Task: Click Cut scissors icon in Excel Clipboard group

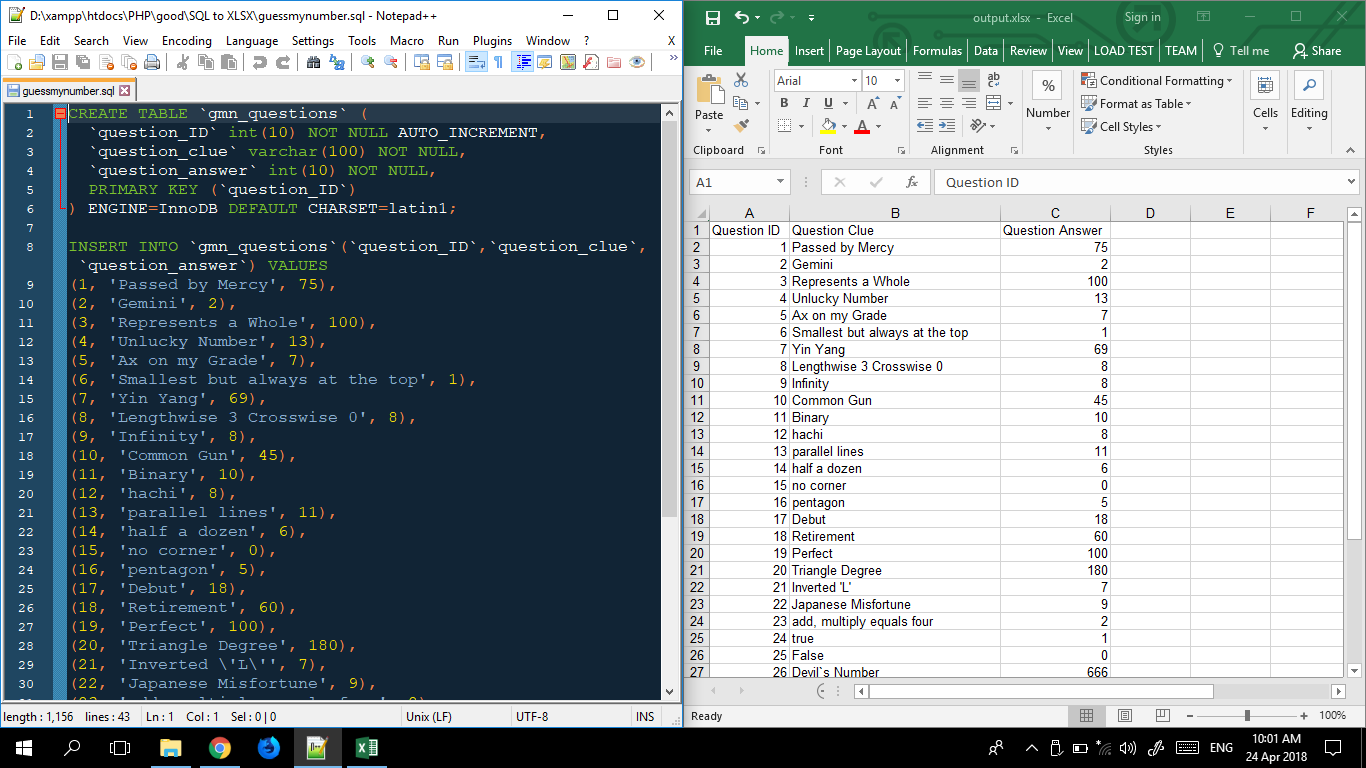Action: coord(740,80)
